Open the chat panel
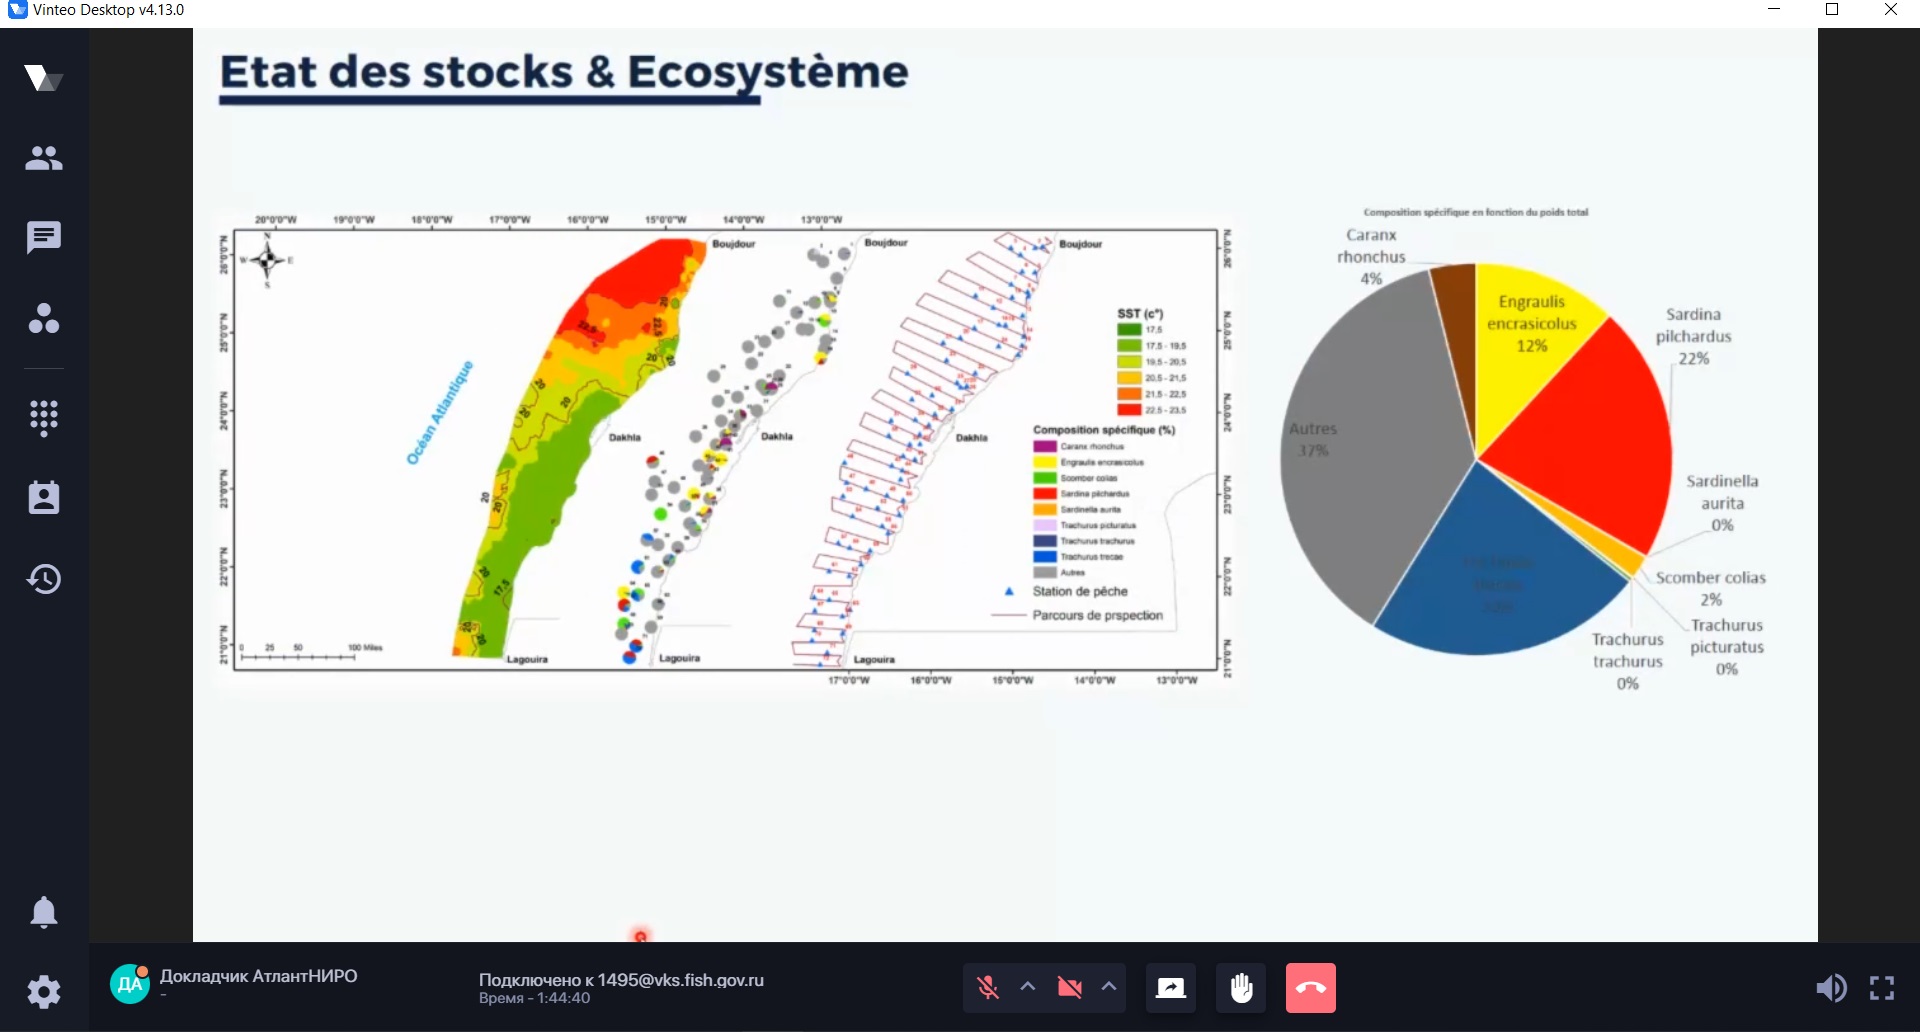The image size is (1920, 1032). (44, 238)
